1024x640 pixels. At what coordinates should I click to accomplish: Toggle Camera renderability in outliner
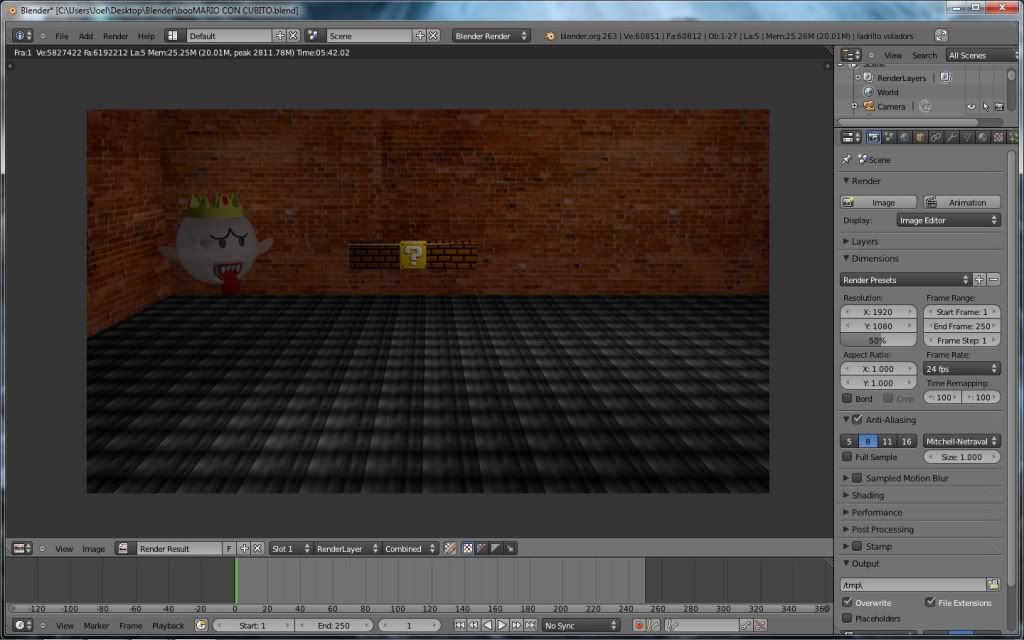[999, 106]
